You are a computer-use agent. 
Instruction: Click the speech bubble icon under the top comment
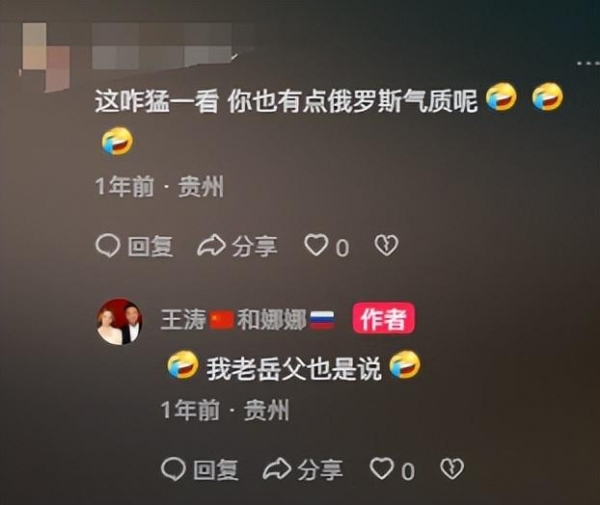[107, 246]
